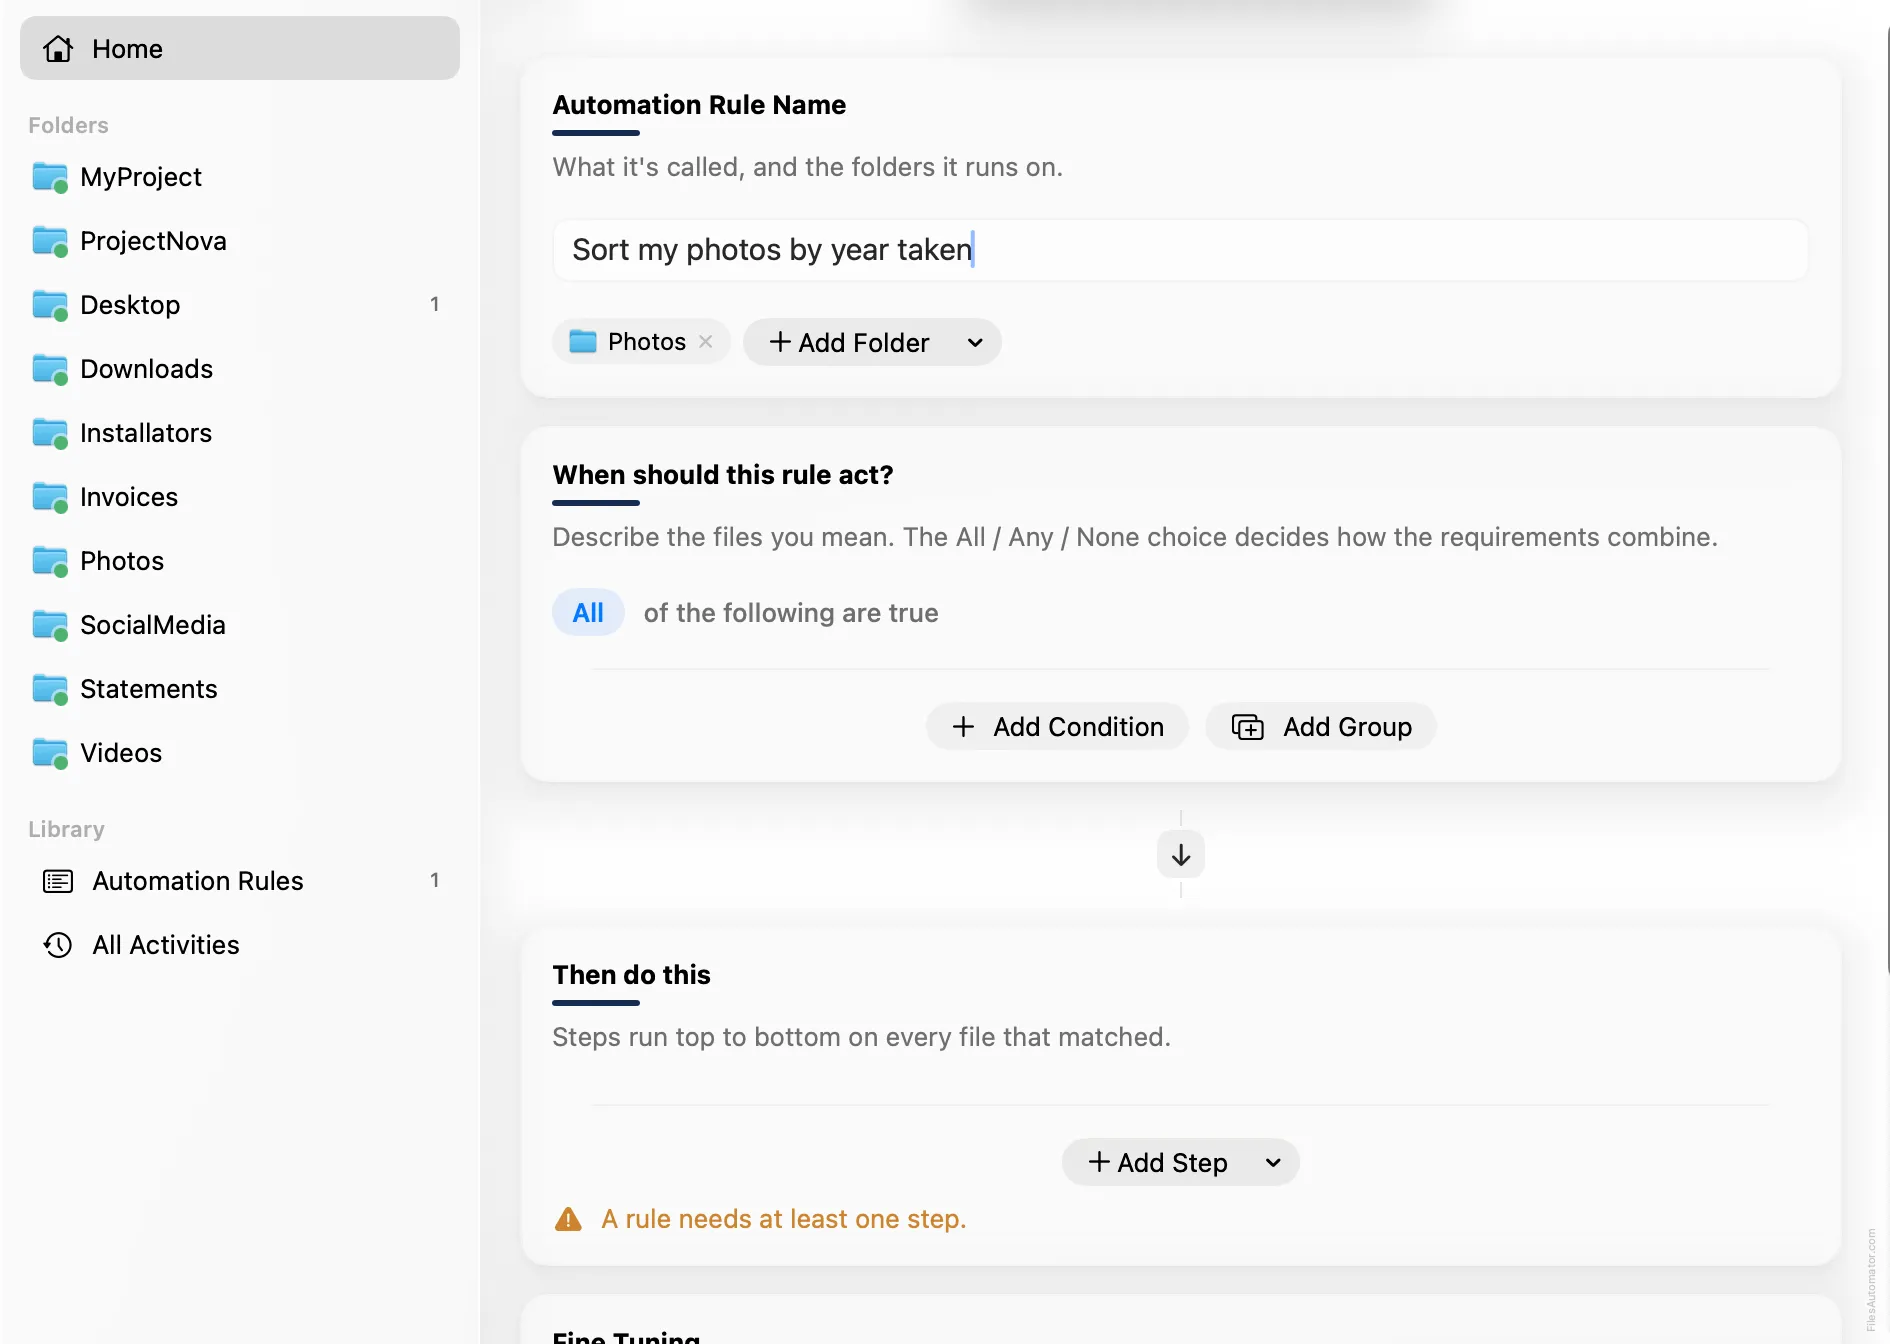
Task: Click the MyProject folder icon
Action: point(50,177)
